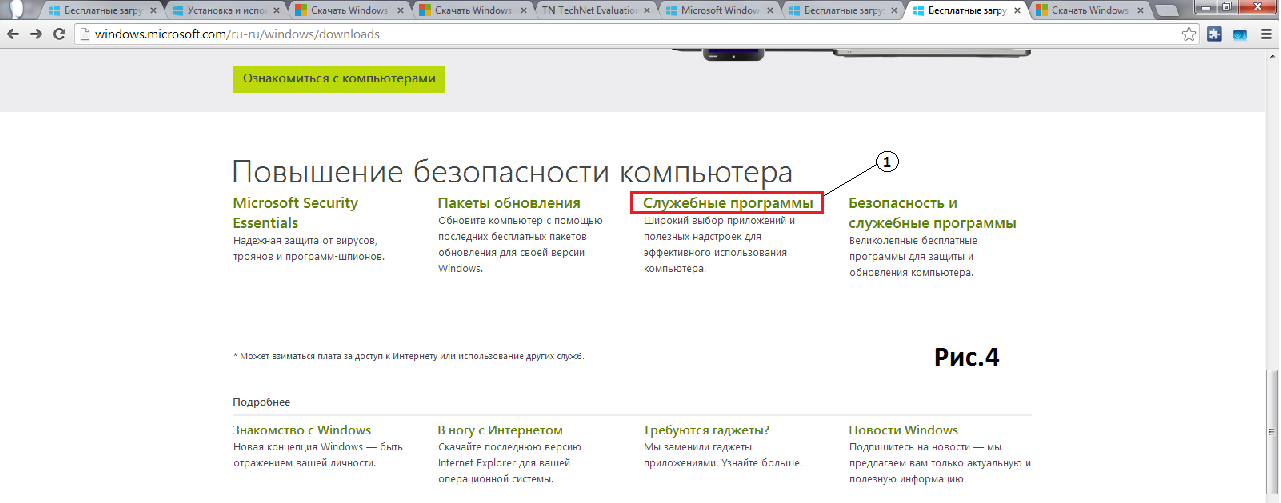Click the extension icon left of the Chrome menu
This screenshot has width=1281, height=503.
point(1240,33)
